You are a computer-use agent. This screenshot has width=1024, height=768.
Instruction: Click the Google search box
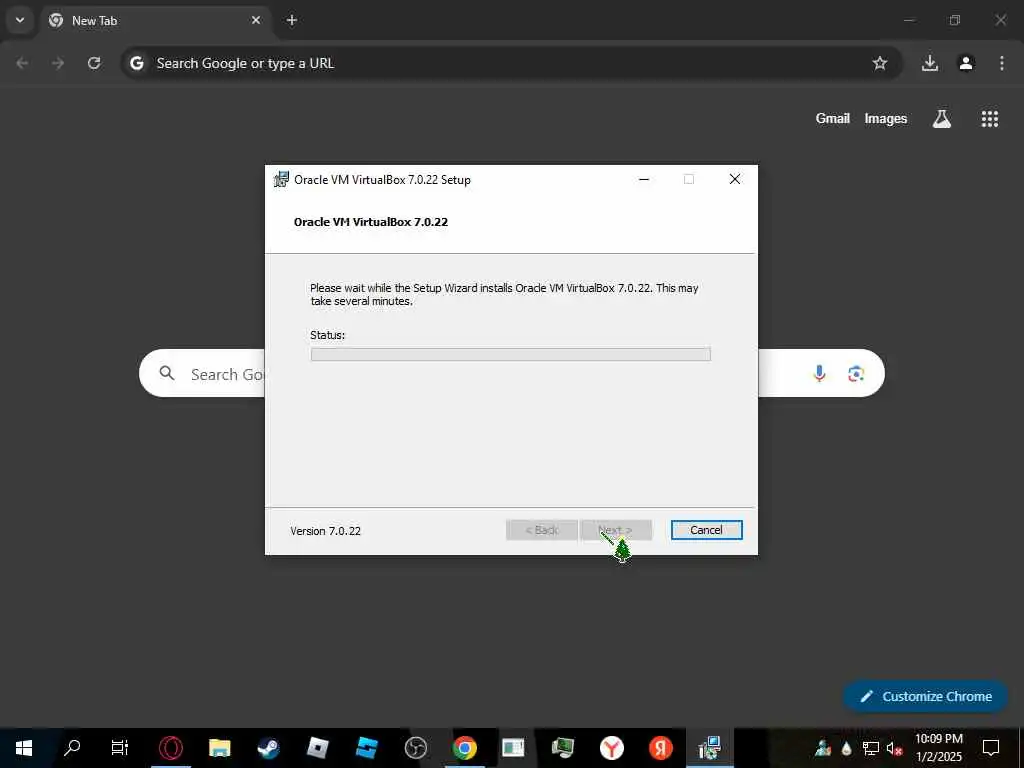point(511,373)
